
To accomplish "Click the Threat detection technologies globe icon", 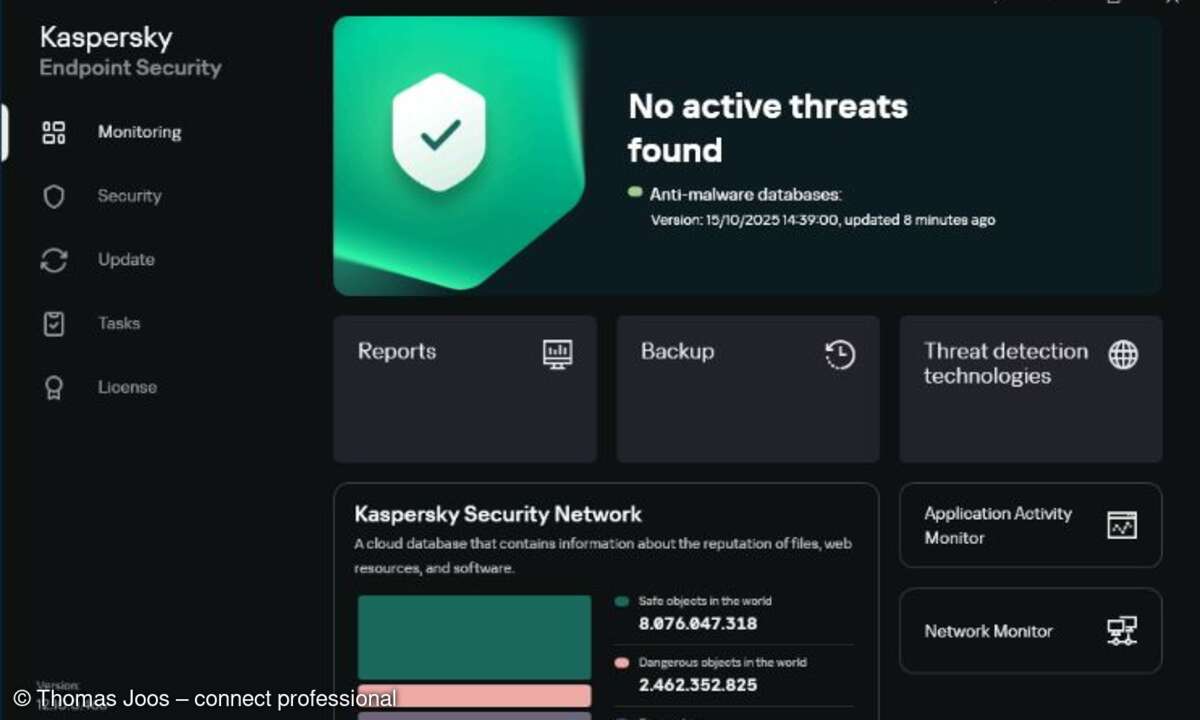I will pos(1124,352).
